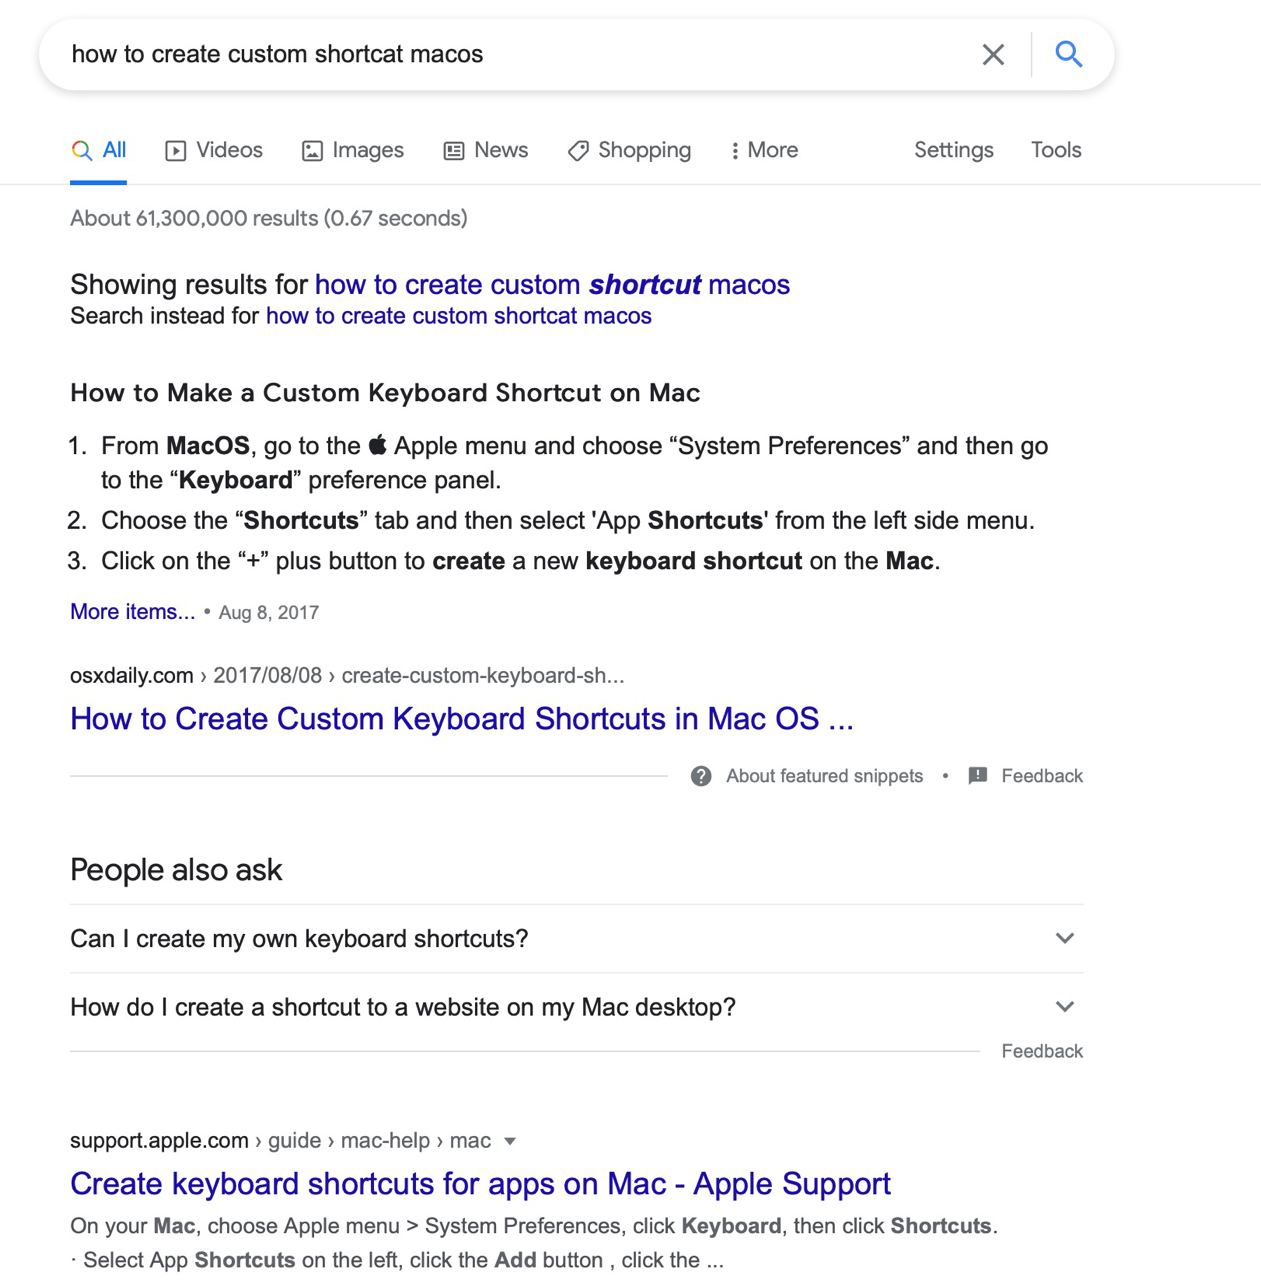Screen dimensions: 1261x1280
Task: Open the "More items..." link
Action: 132,612
